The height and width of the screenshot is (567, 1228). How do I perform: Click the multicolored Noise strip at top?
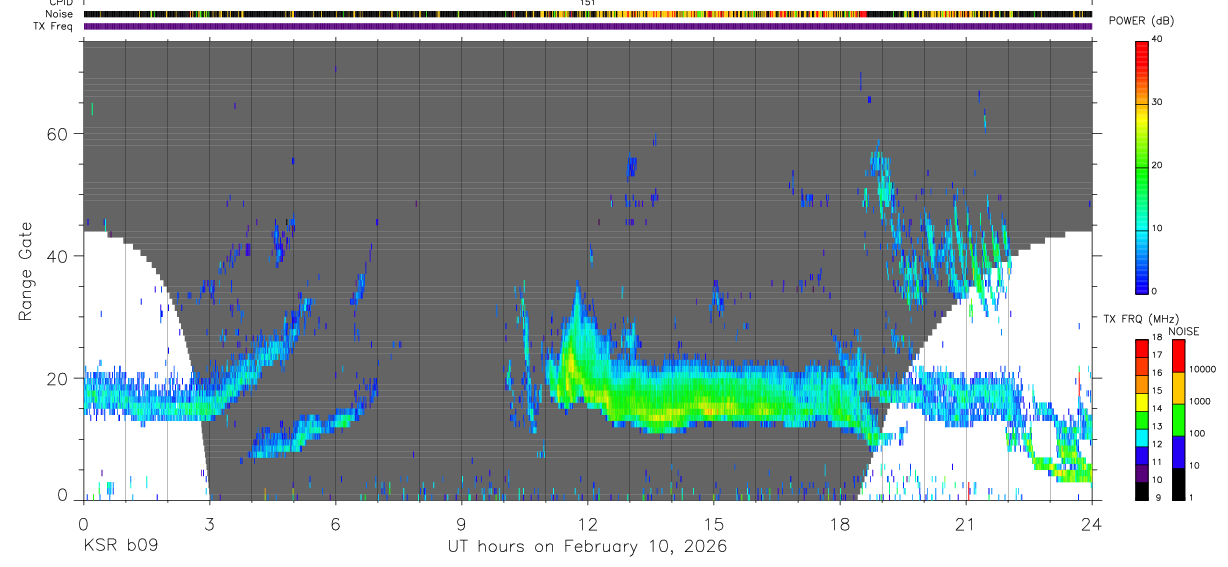click(588, 14)
